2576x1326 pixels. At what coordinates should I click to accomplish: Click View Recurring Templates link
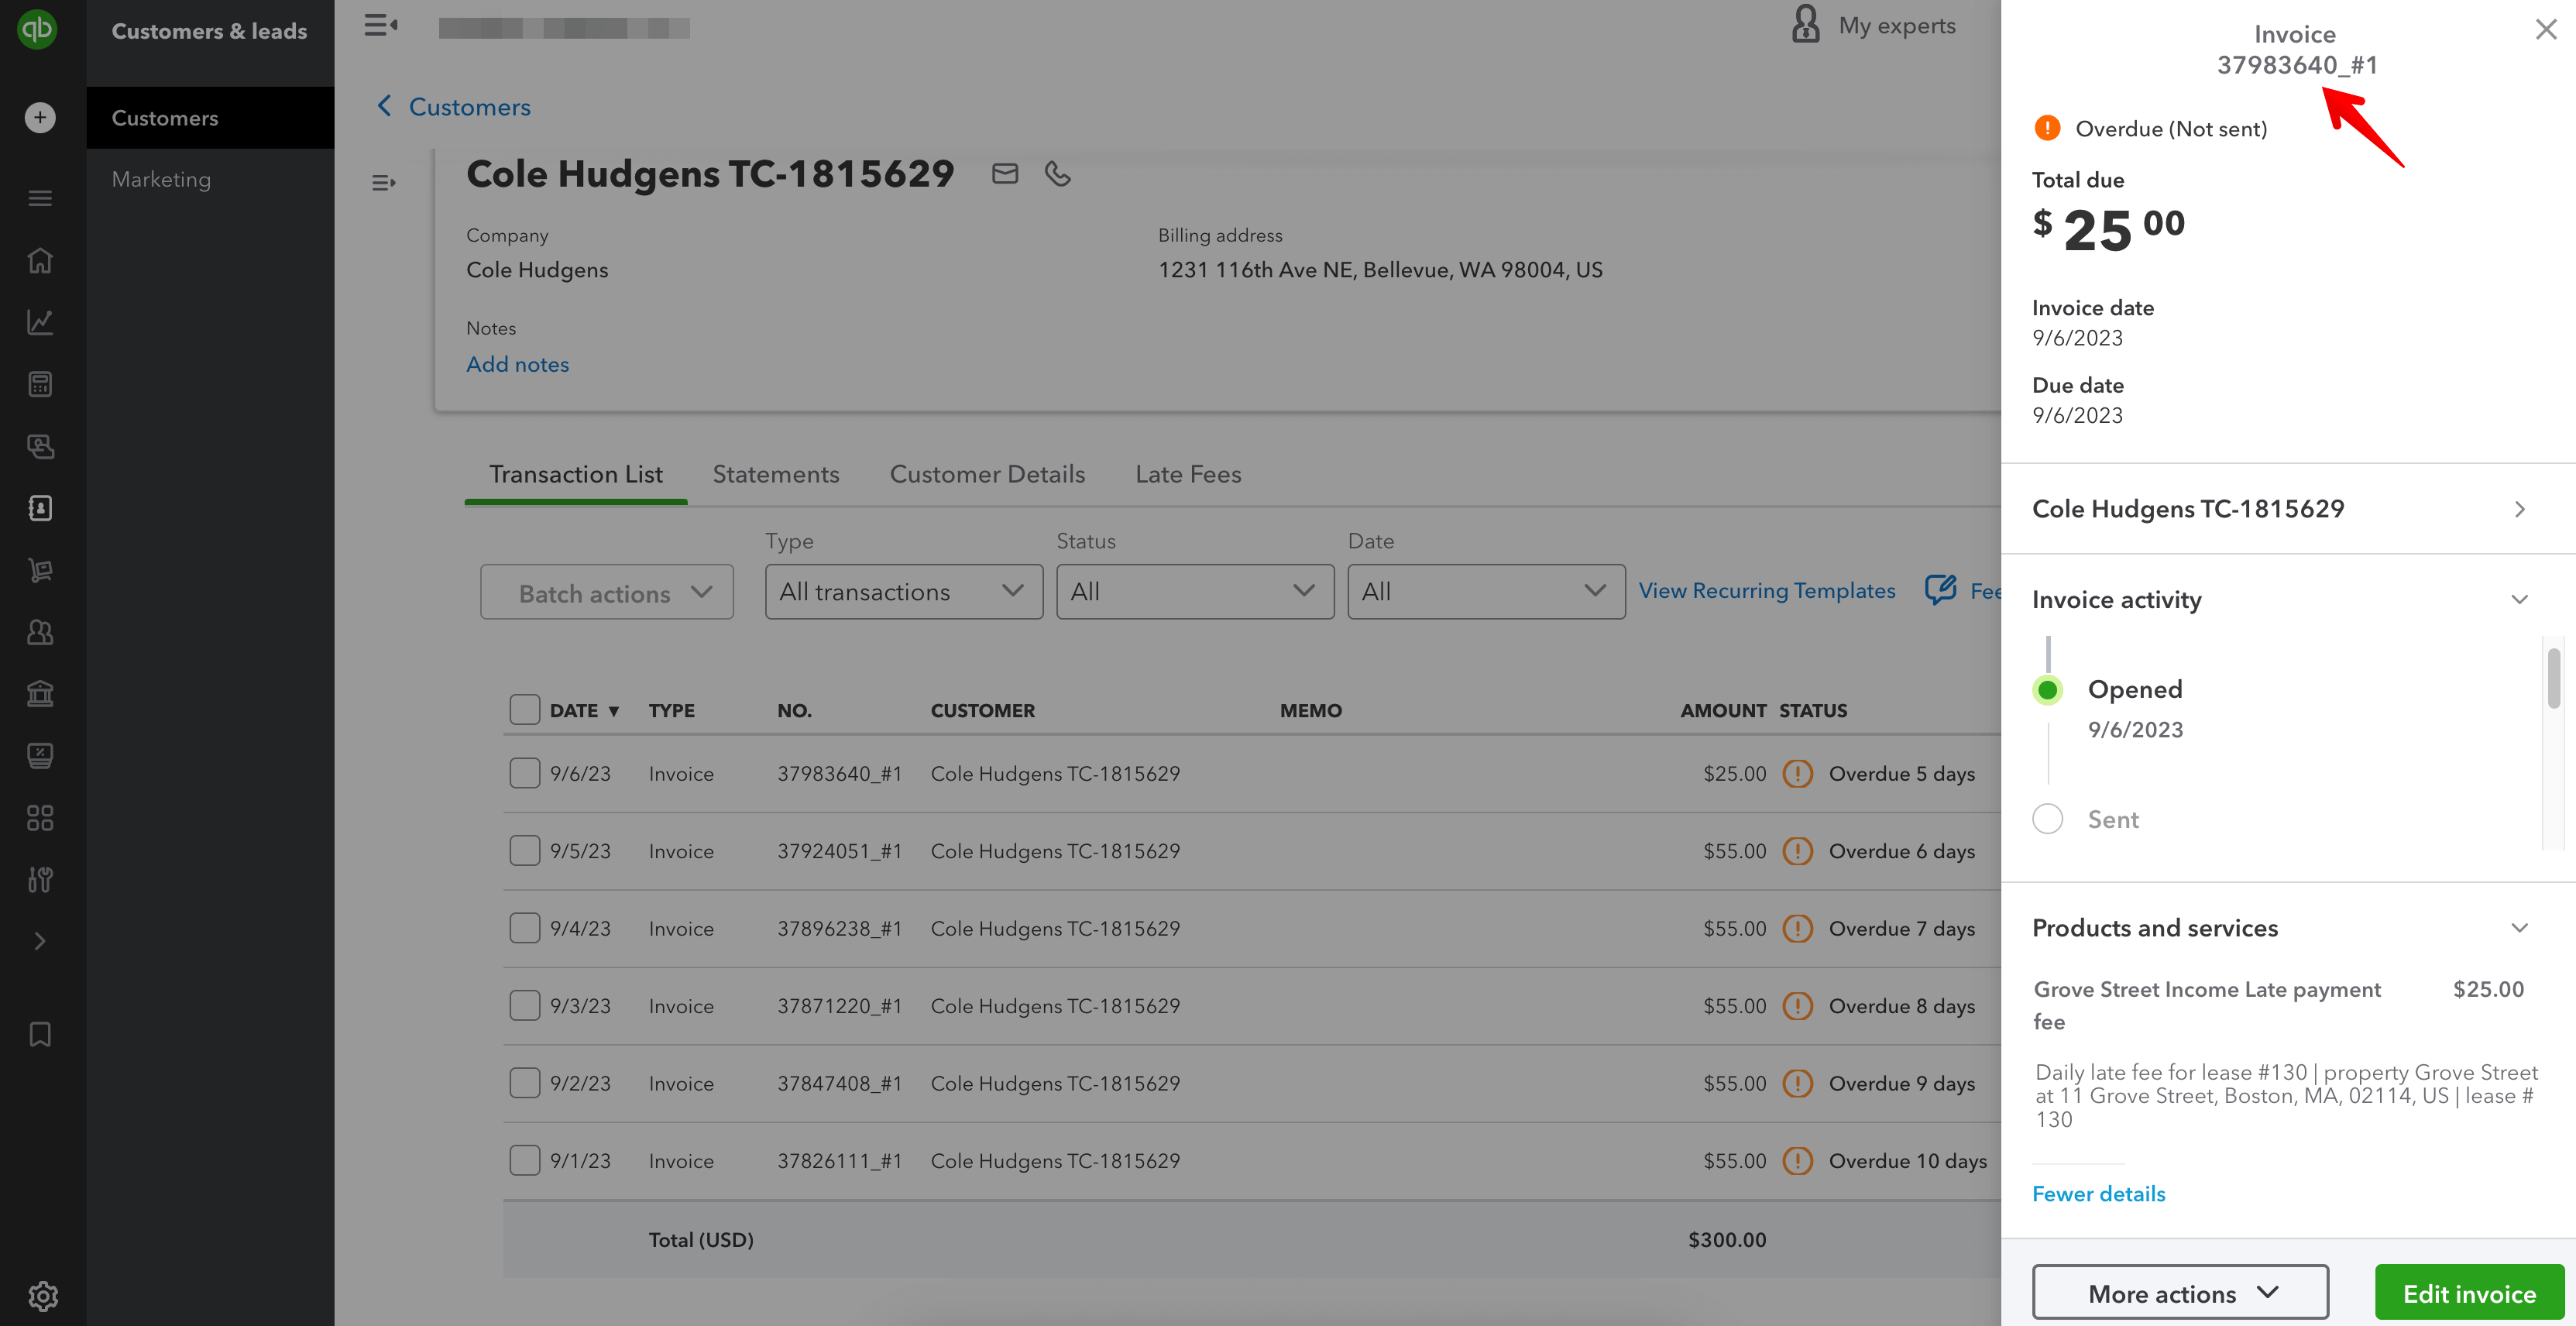coord(1766,590)
